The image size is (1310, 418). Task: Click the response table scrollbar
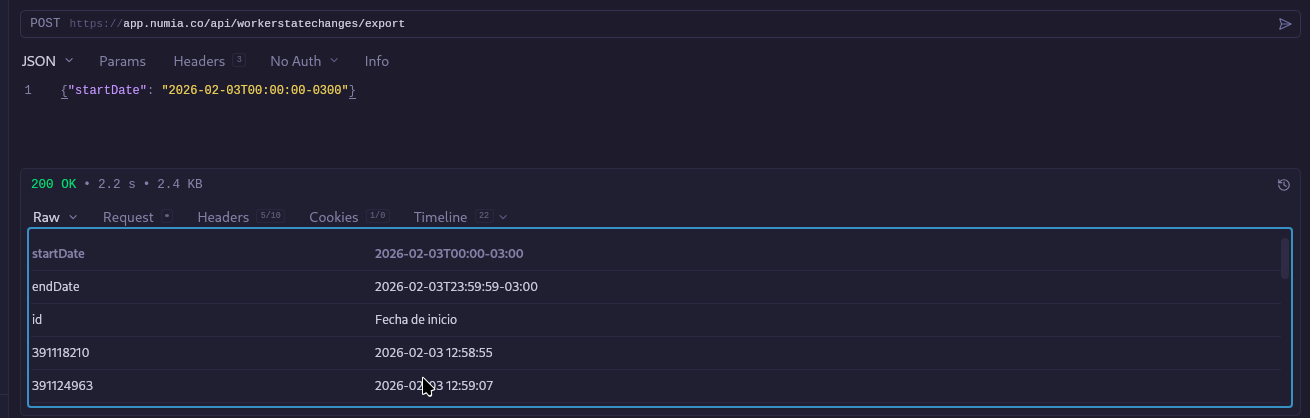[x=1285, y=258]
